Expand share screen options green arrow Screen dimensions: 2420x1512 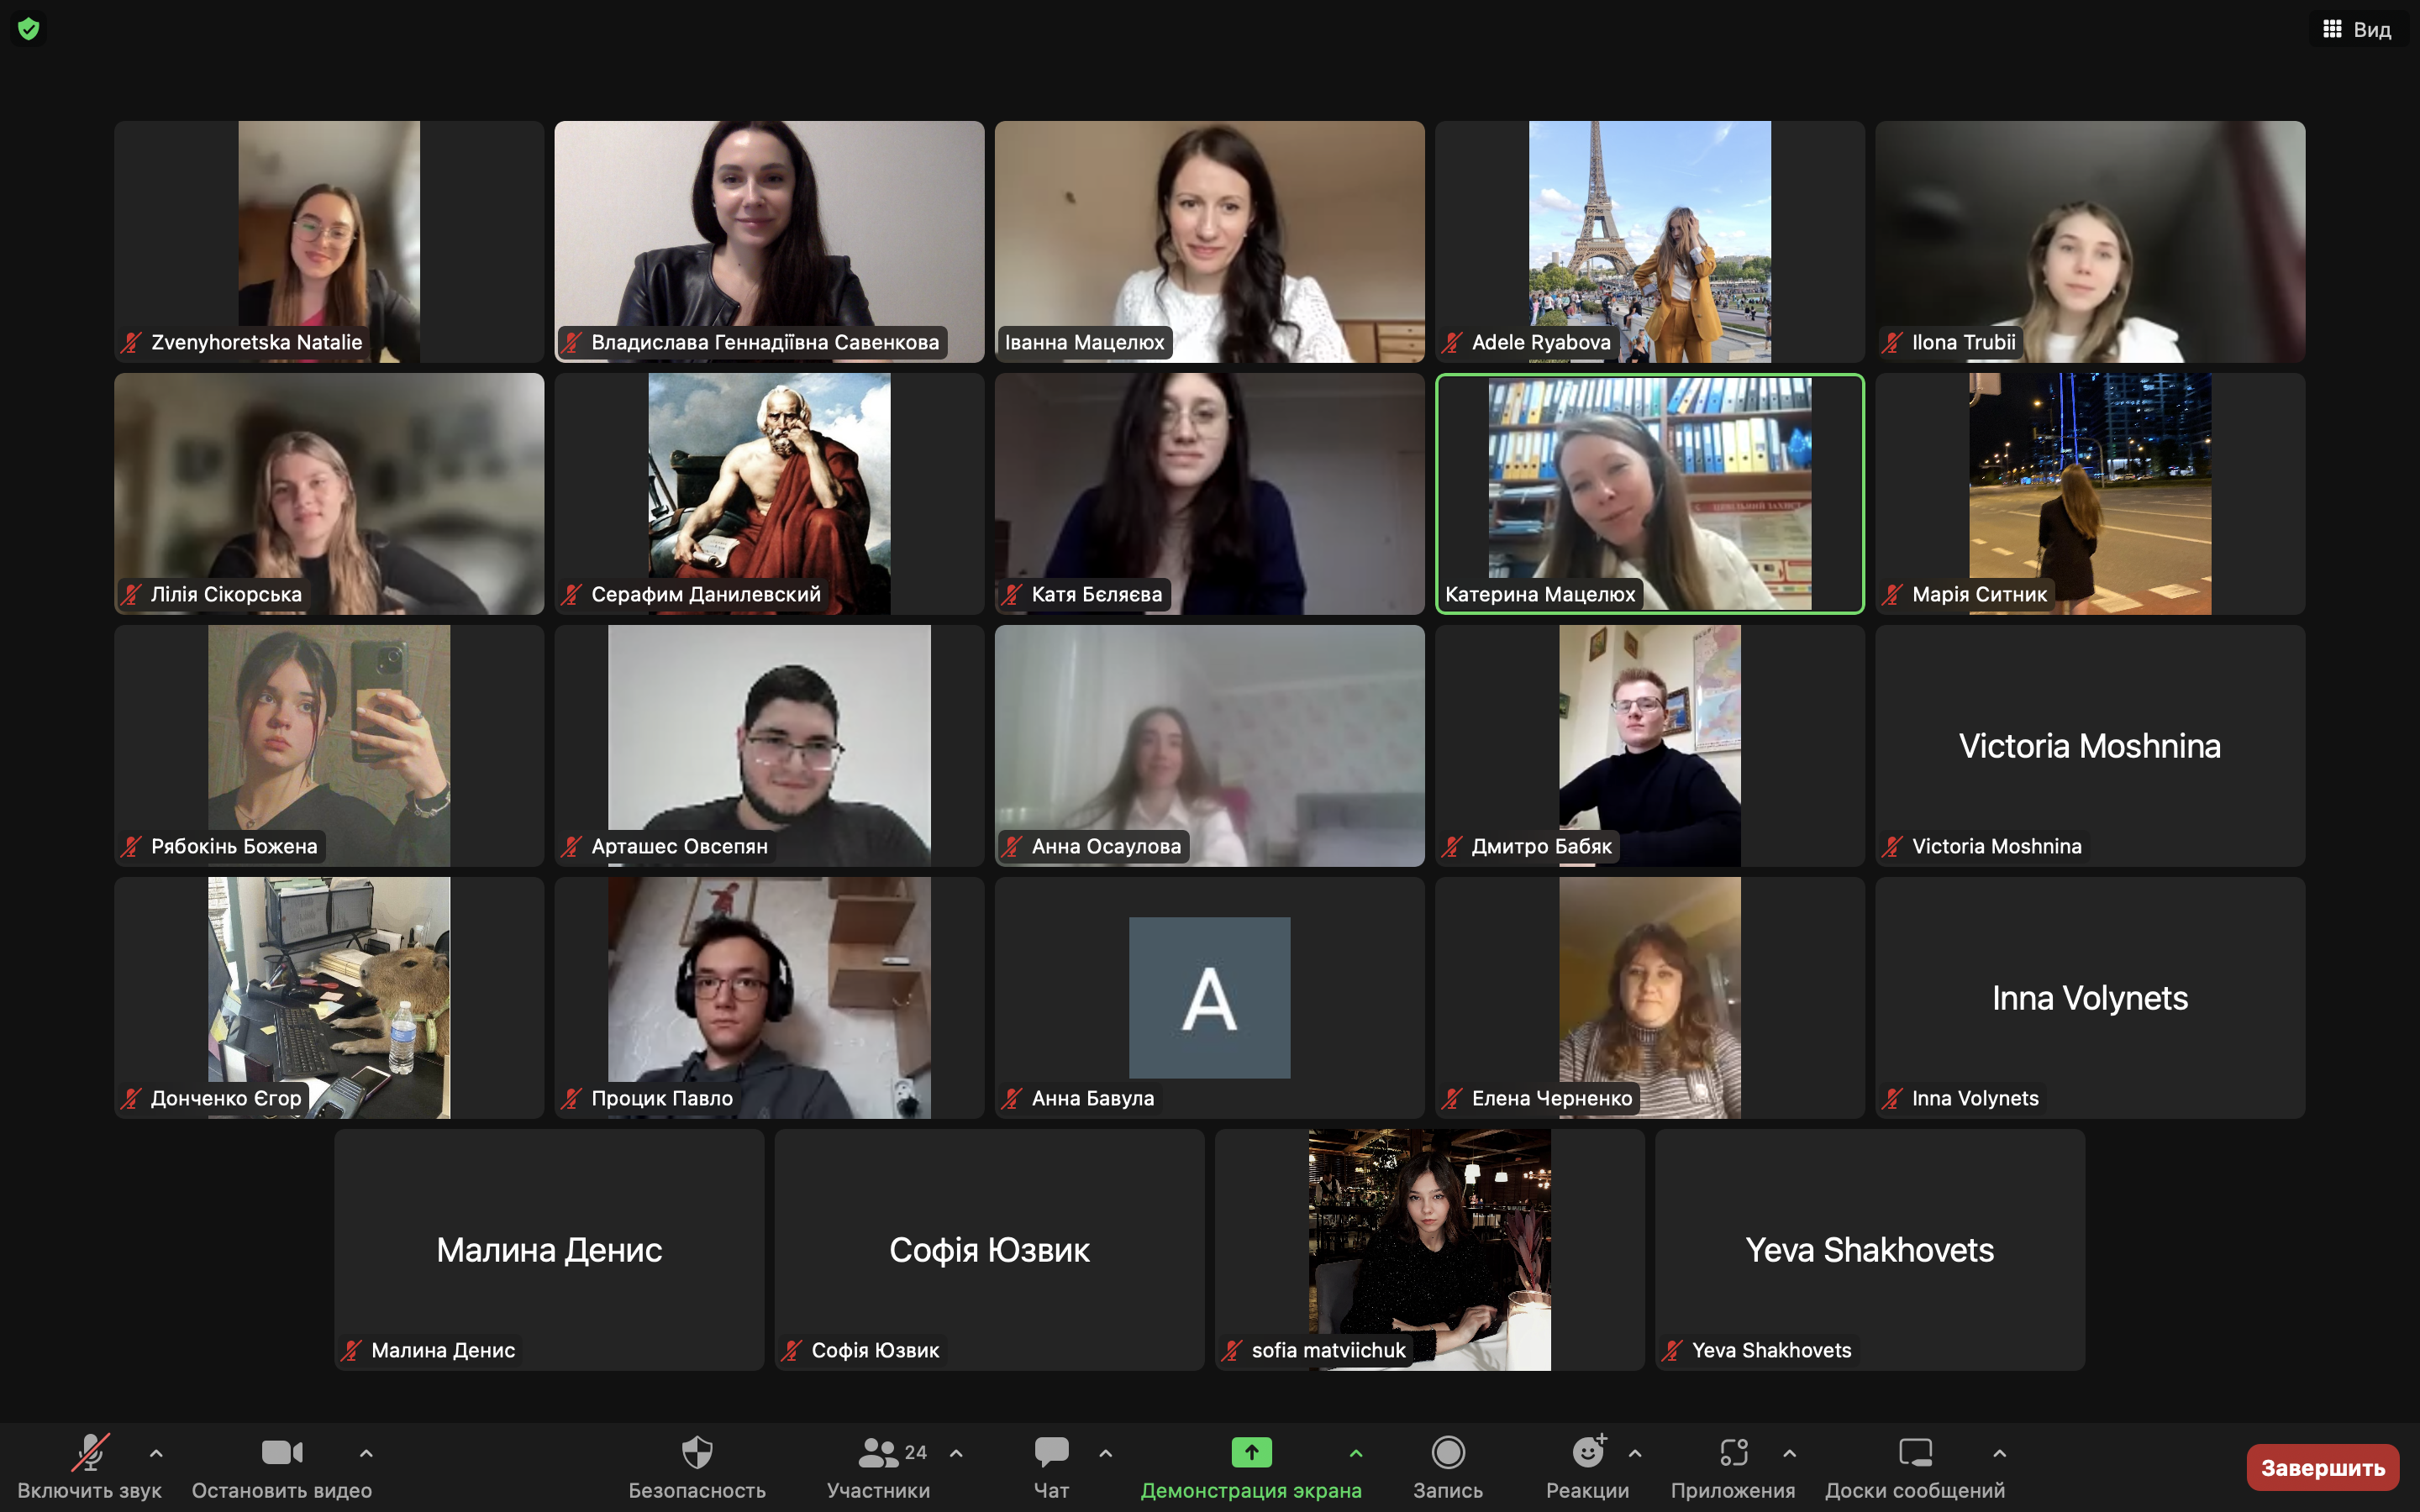[1356, 1453]
